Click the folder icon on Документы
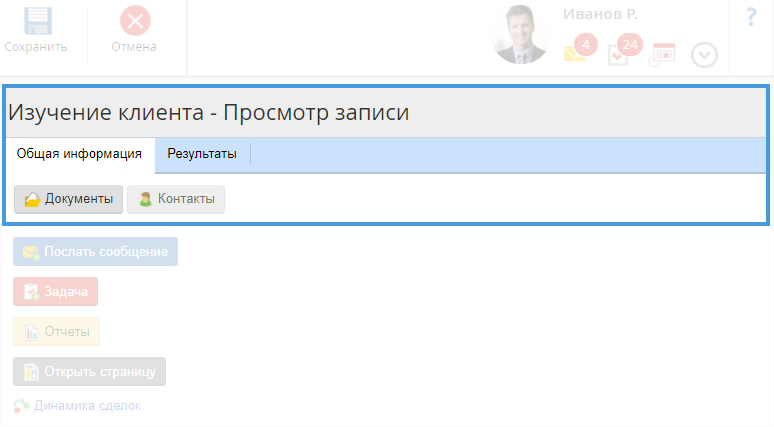Screen dimensions: 774x427 [x=33, y=199]
